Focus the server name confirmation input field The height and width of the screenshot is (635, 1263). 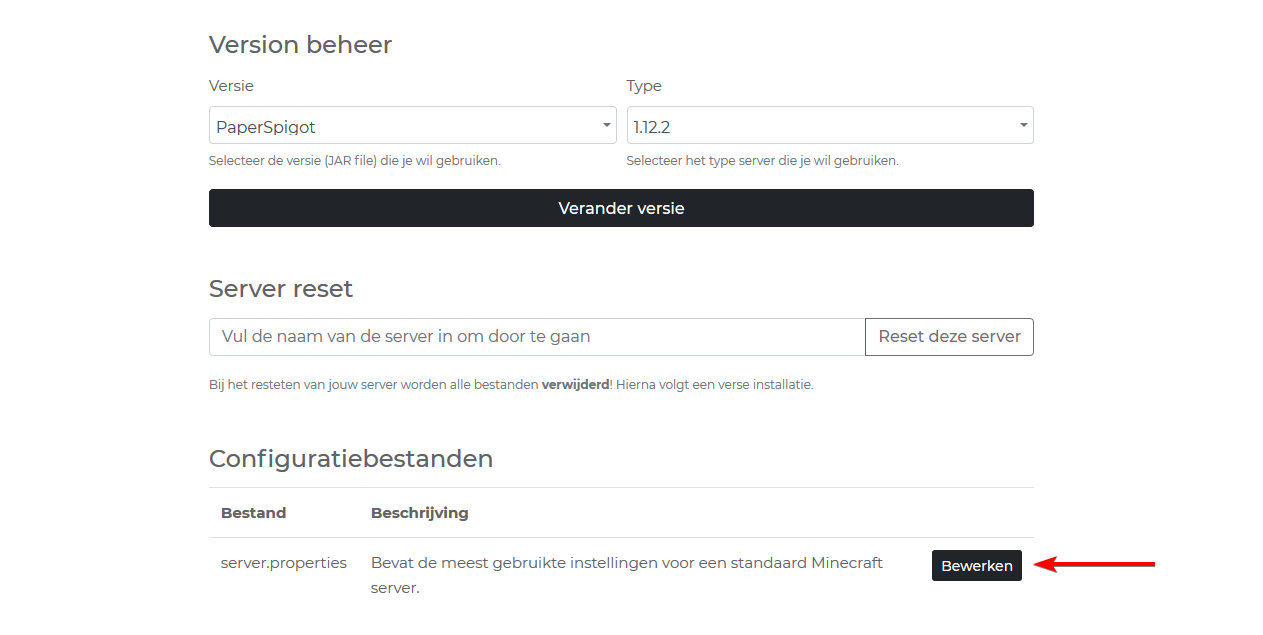(536, 337)
